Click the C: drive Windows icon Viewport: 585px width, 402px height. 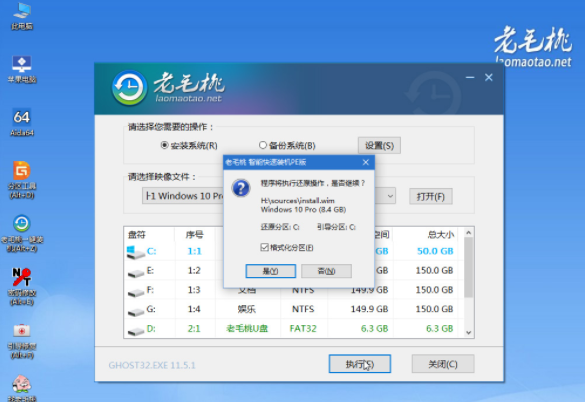pos(135,252)
